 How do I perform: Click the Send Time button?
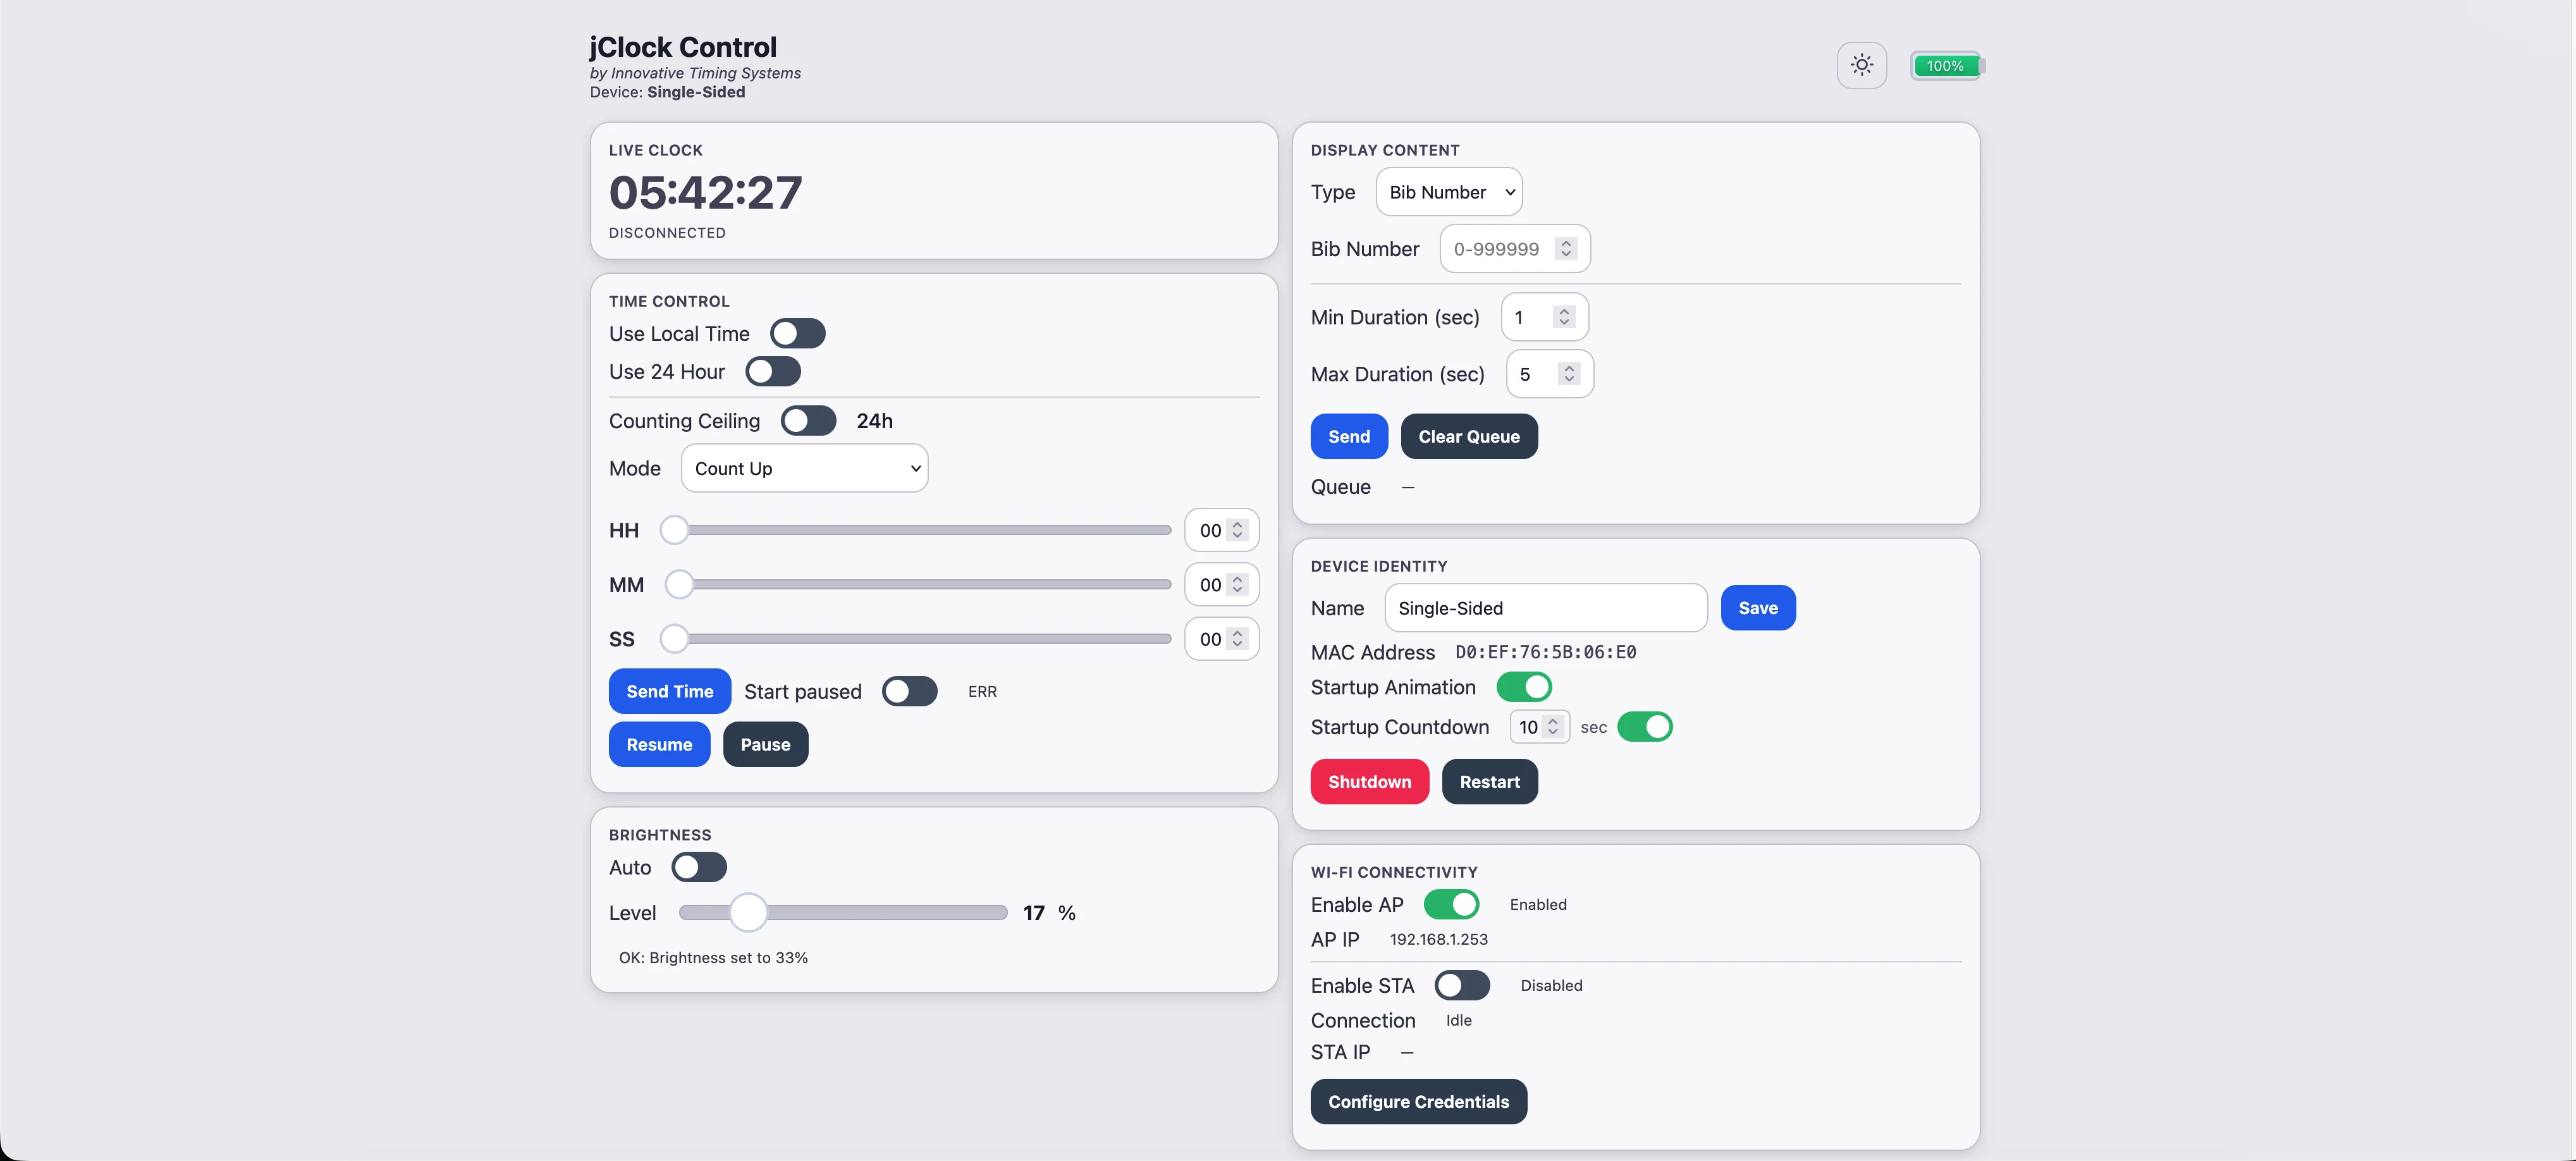click(x=670, y=691)
